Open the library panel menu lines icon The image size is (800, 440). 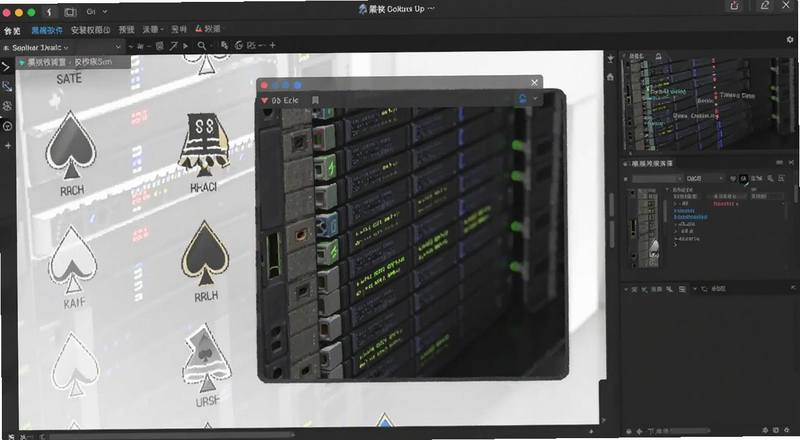click(779, 162)
